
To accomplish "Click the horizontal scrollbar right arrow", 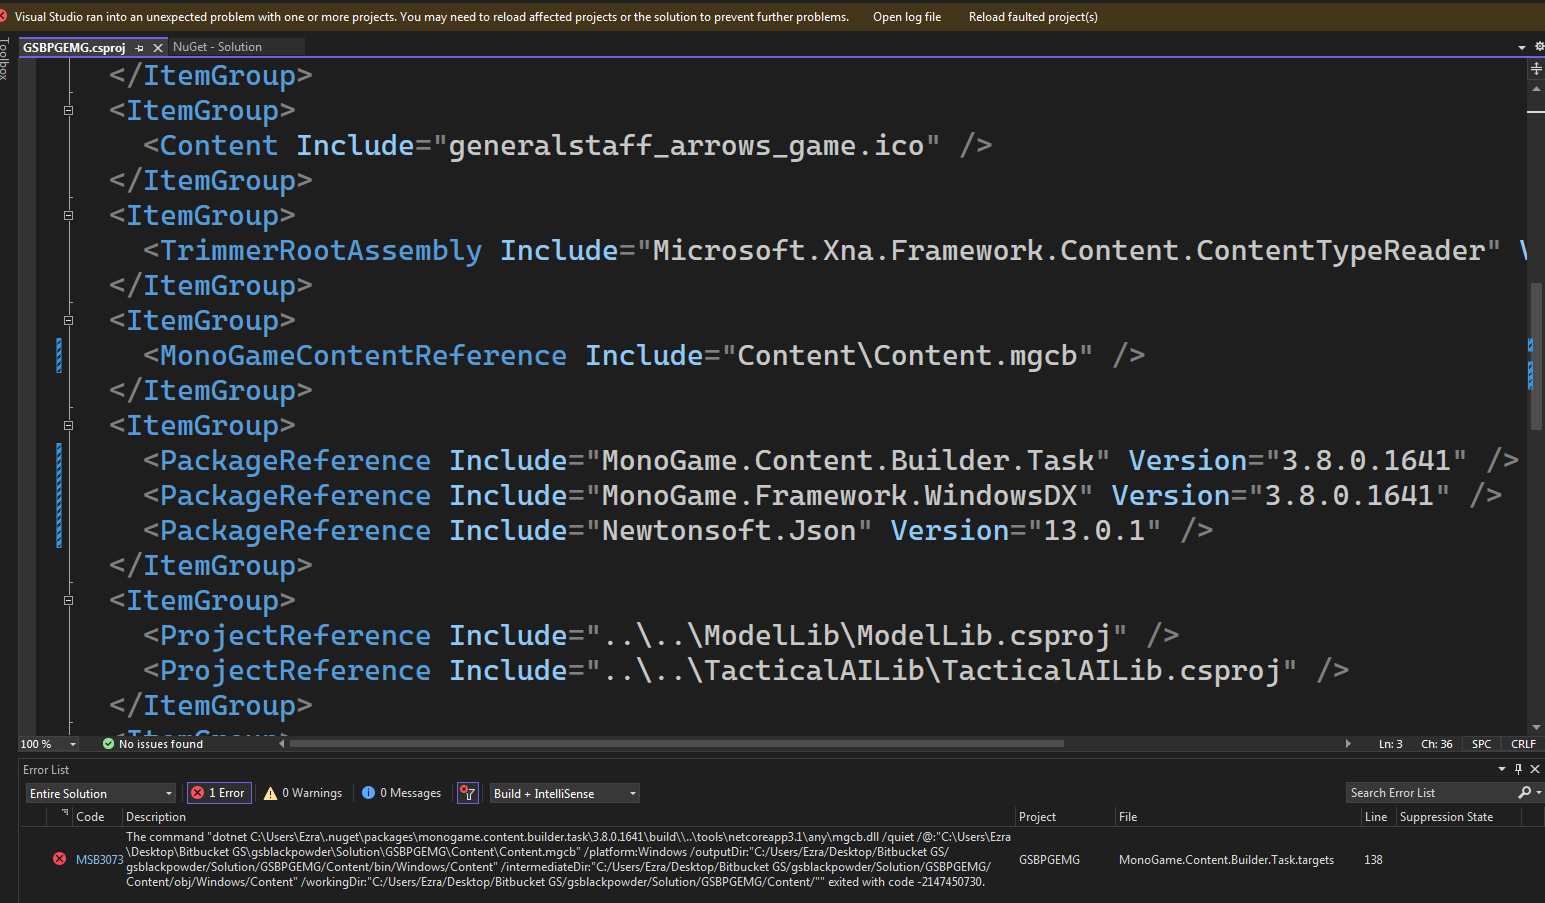I will 1348,744.
